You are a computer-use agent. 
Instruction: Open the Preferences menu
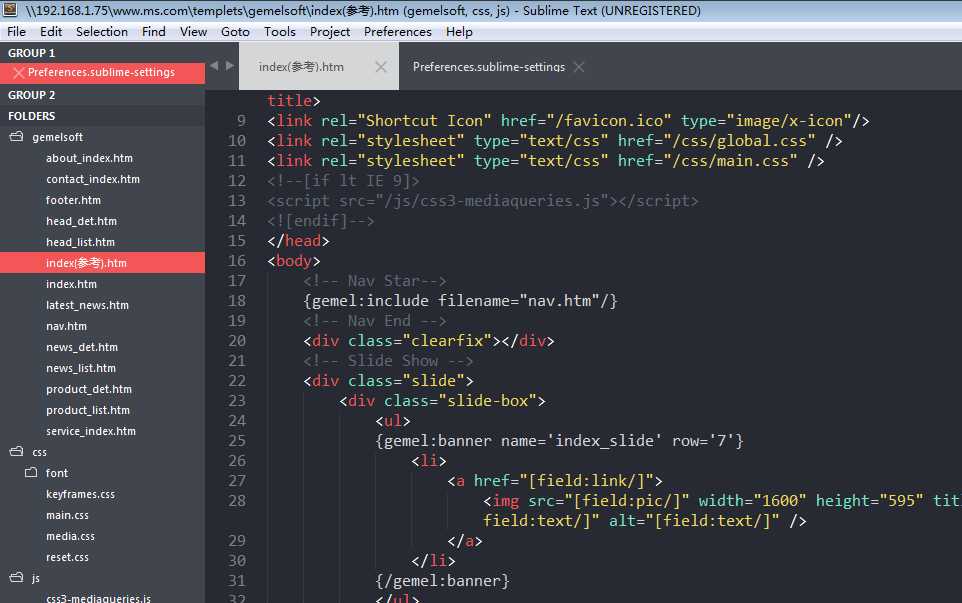398,31
